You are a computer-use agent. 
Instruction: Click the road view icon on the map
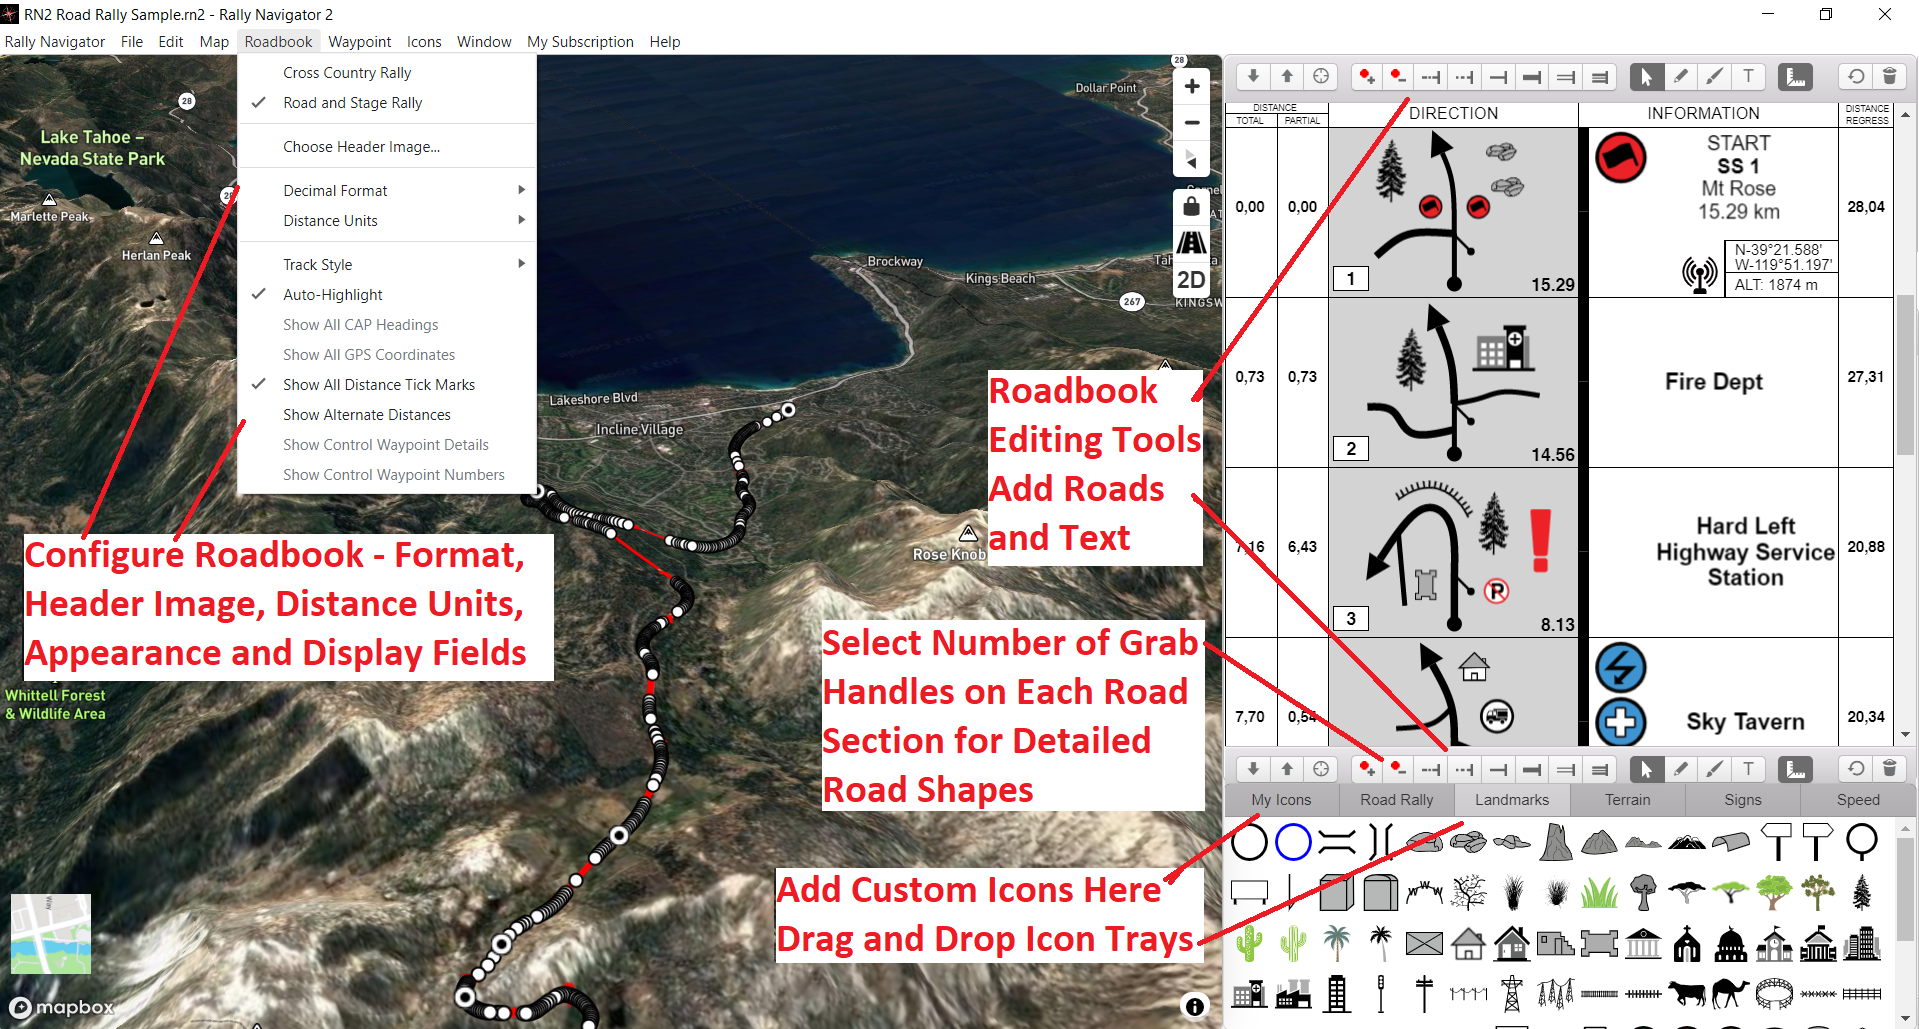click(1191, 242)
